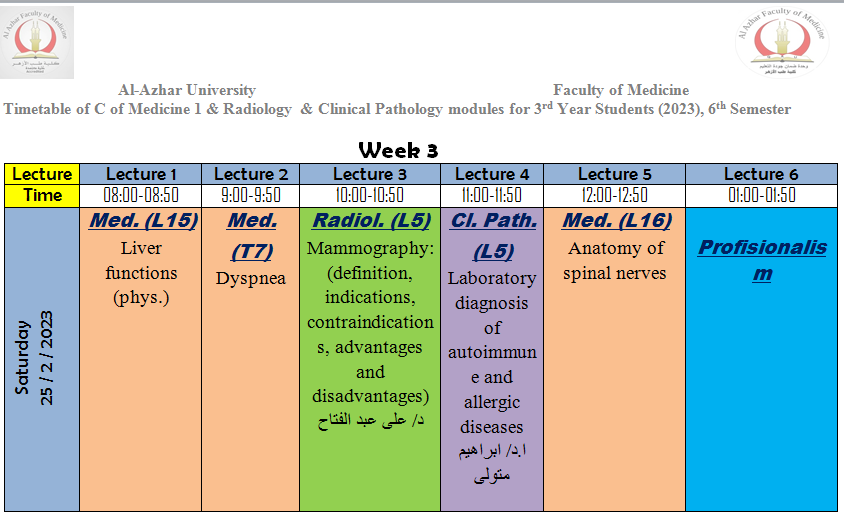Open the Med. (L16) lecture link
The width and height of the screenshot is (844, 517).
[x=614, y=221]
